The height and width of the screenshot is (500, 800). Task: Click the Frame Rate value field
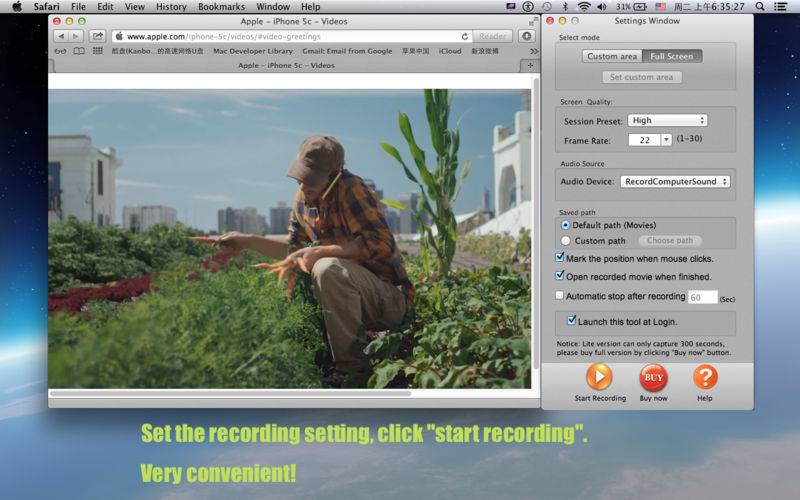point(645,140)
